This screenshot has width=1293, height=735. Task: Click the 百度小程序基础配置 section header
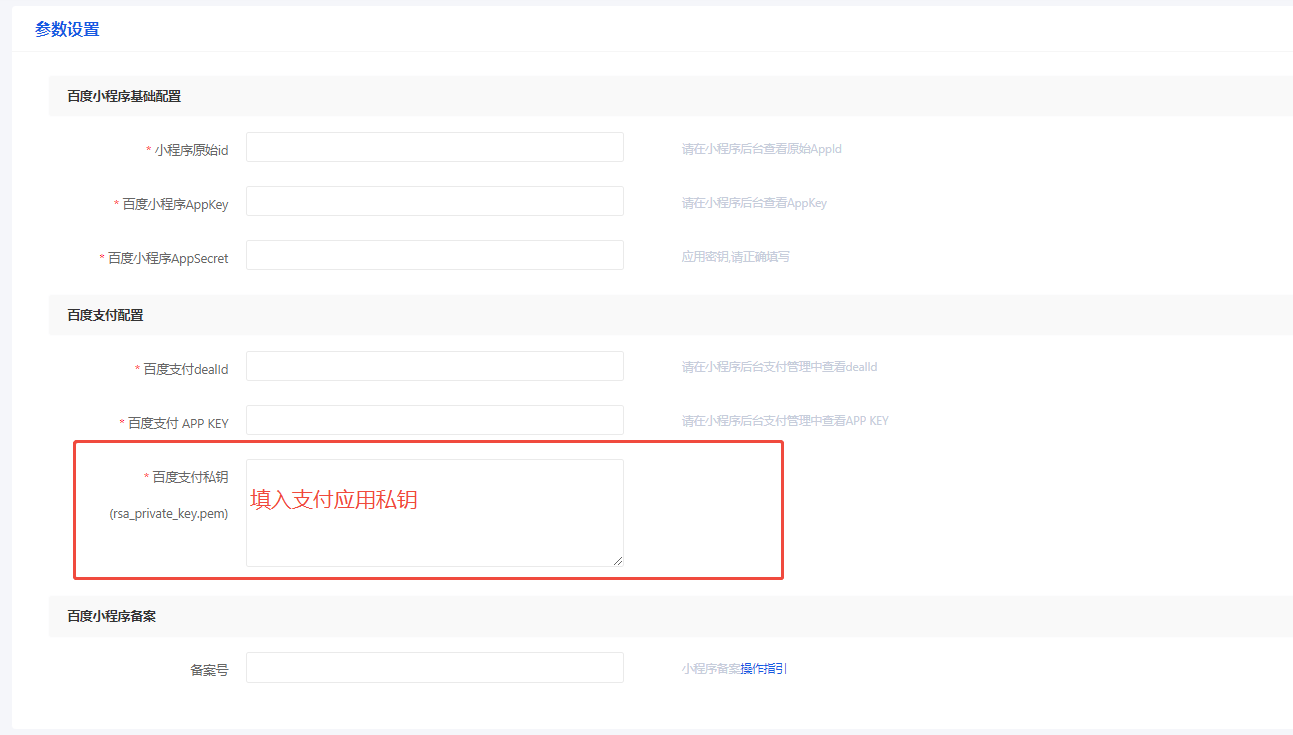[x=124, y=97]
